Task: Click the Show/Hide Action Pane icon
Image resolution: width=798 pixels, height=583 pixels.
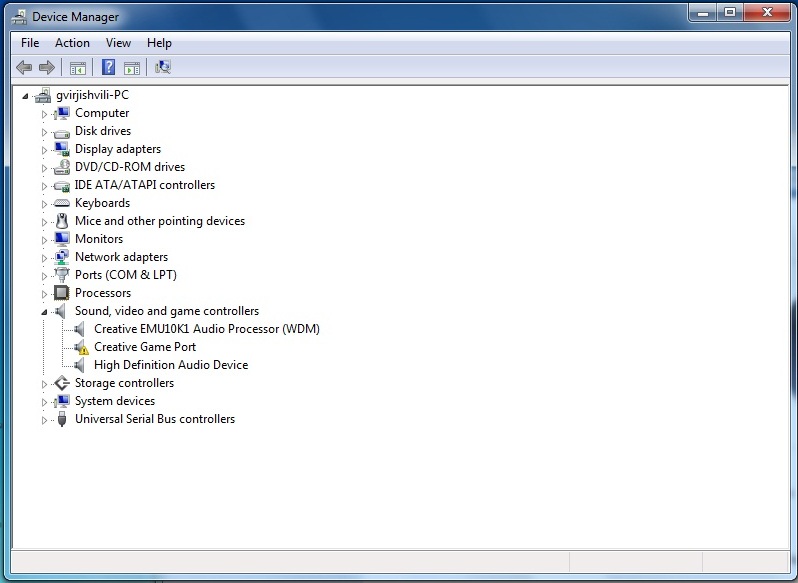Action: 131,67
